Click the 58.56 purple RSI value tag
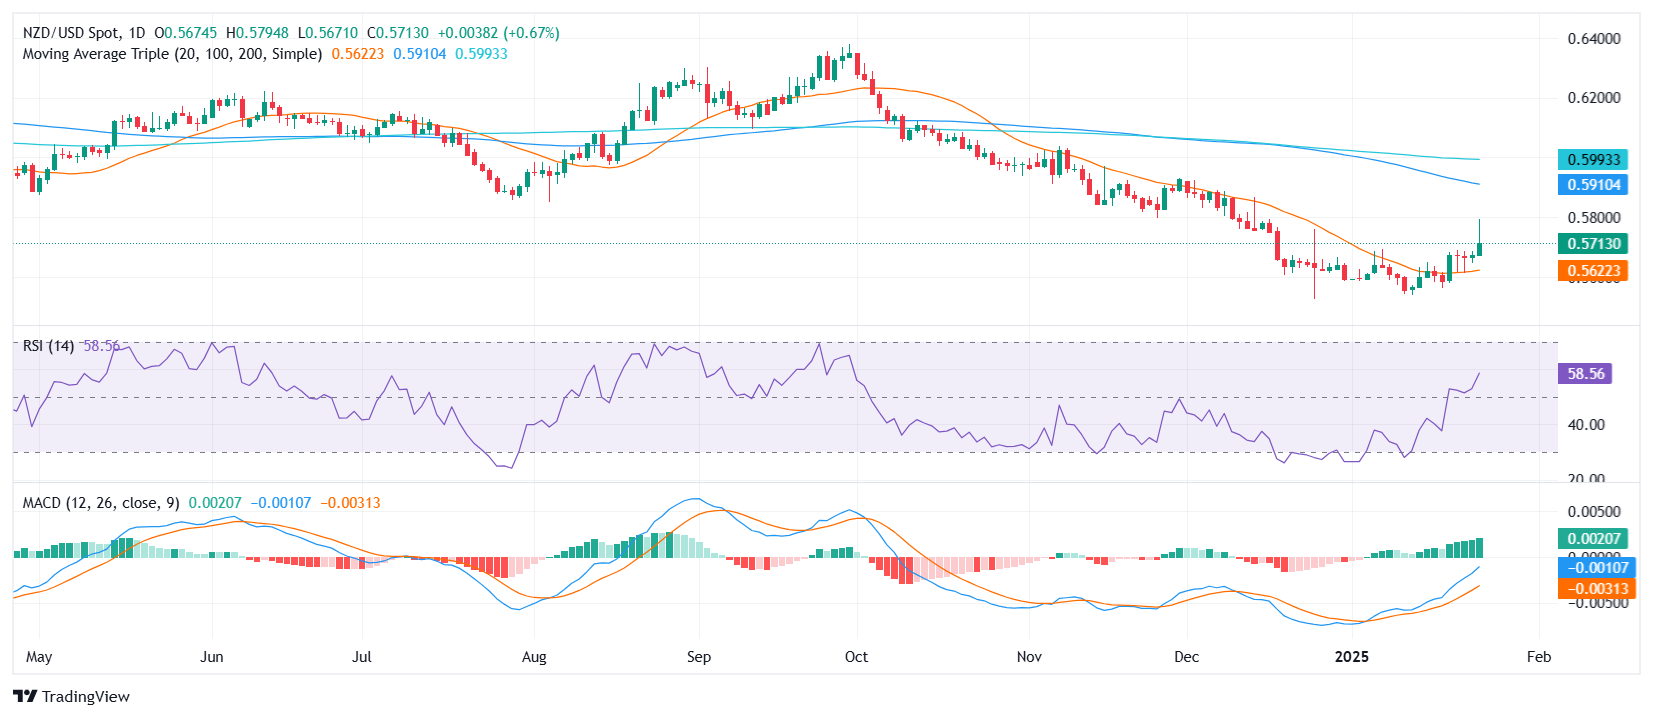 coord(1585,374)
